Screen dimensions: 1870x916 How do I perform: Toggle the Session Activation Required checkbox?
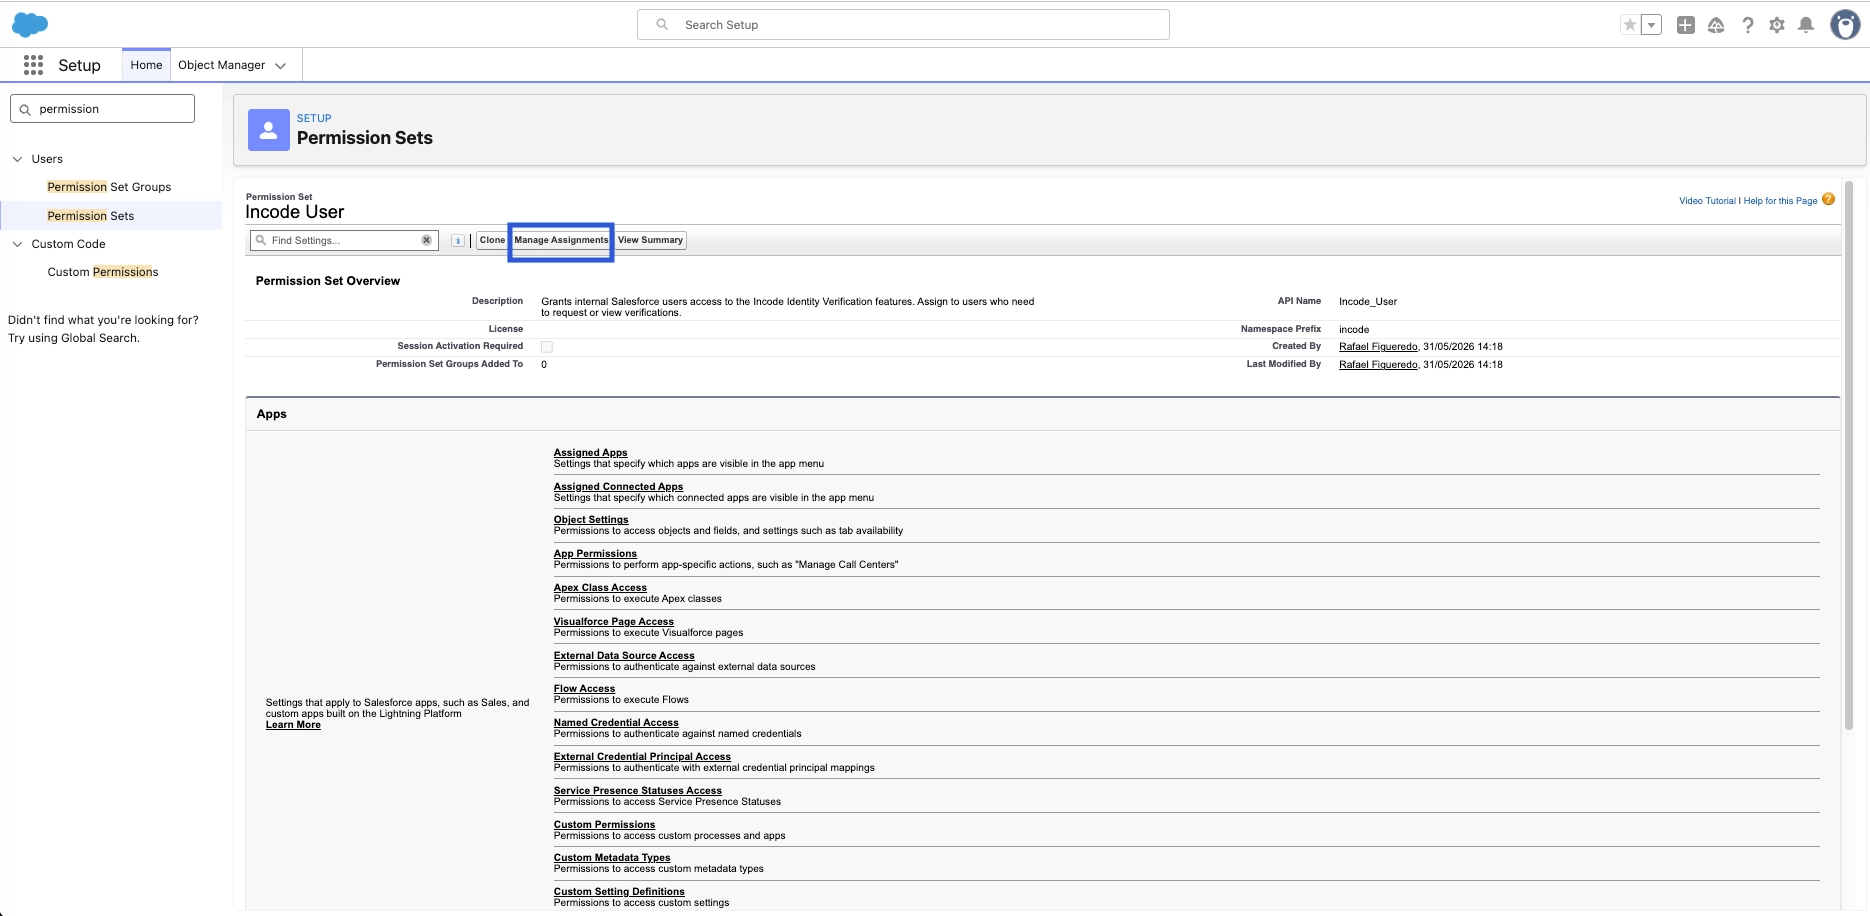pos(547,347)
